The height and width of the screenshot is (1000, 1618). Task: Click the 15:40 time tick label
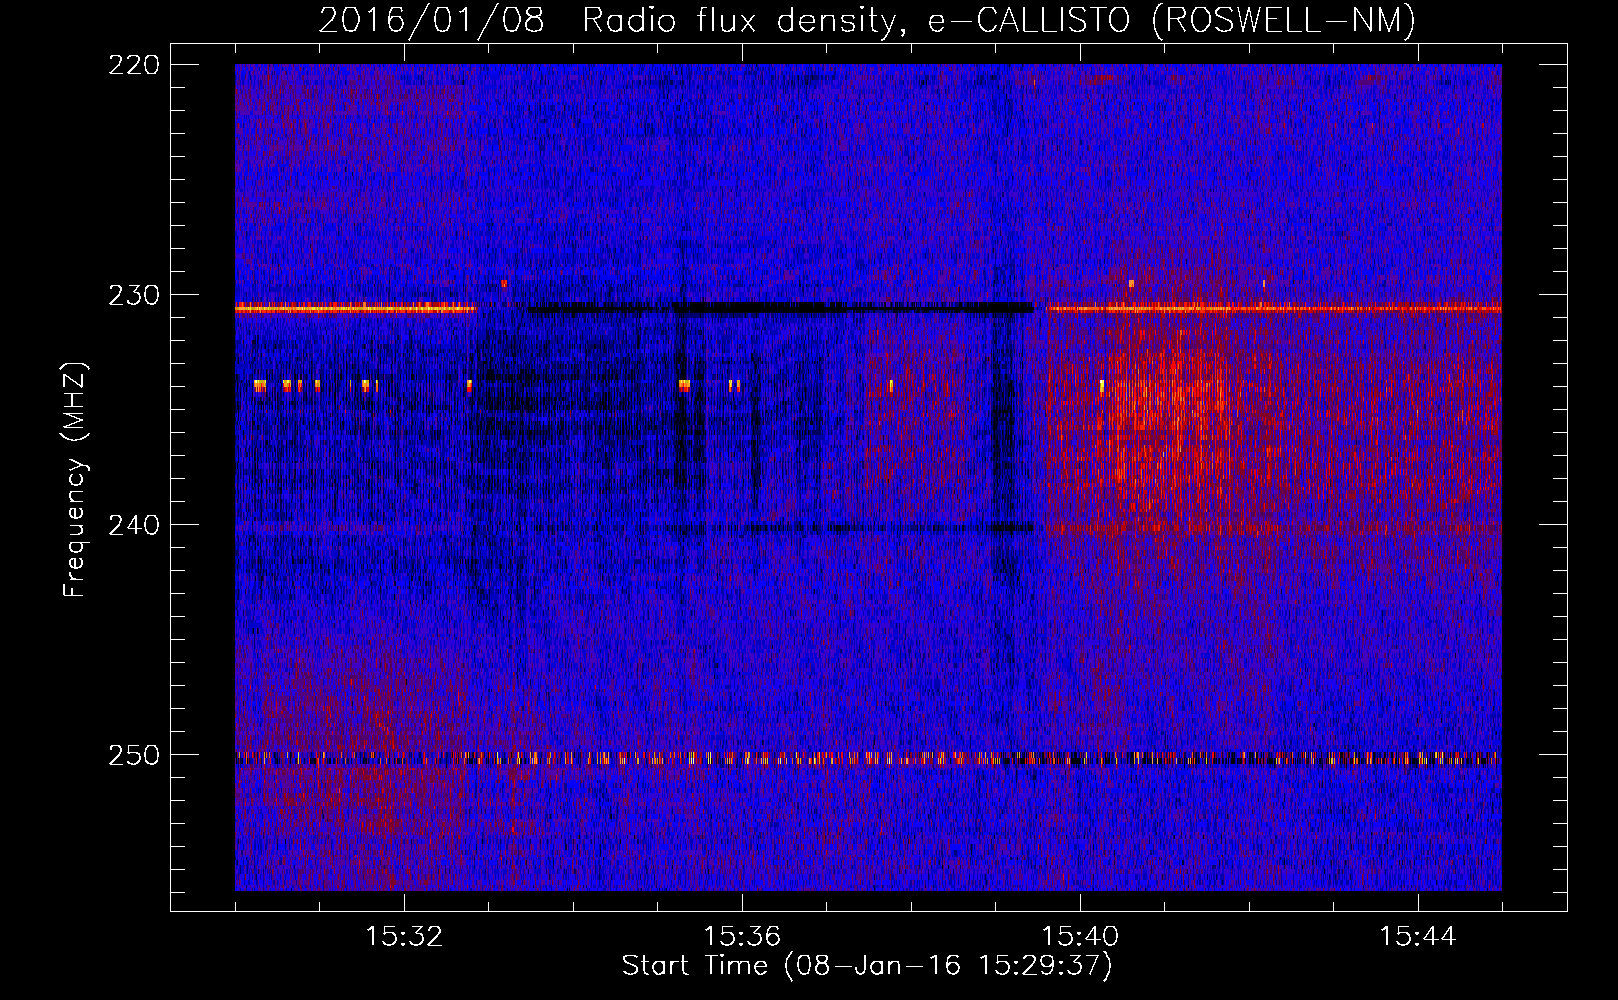(1080, 937)
